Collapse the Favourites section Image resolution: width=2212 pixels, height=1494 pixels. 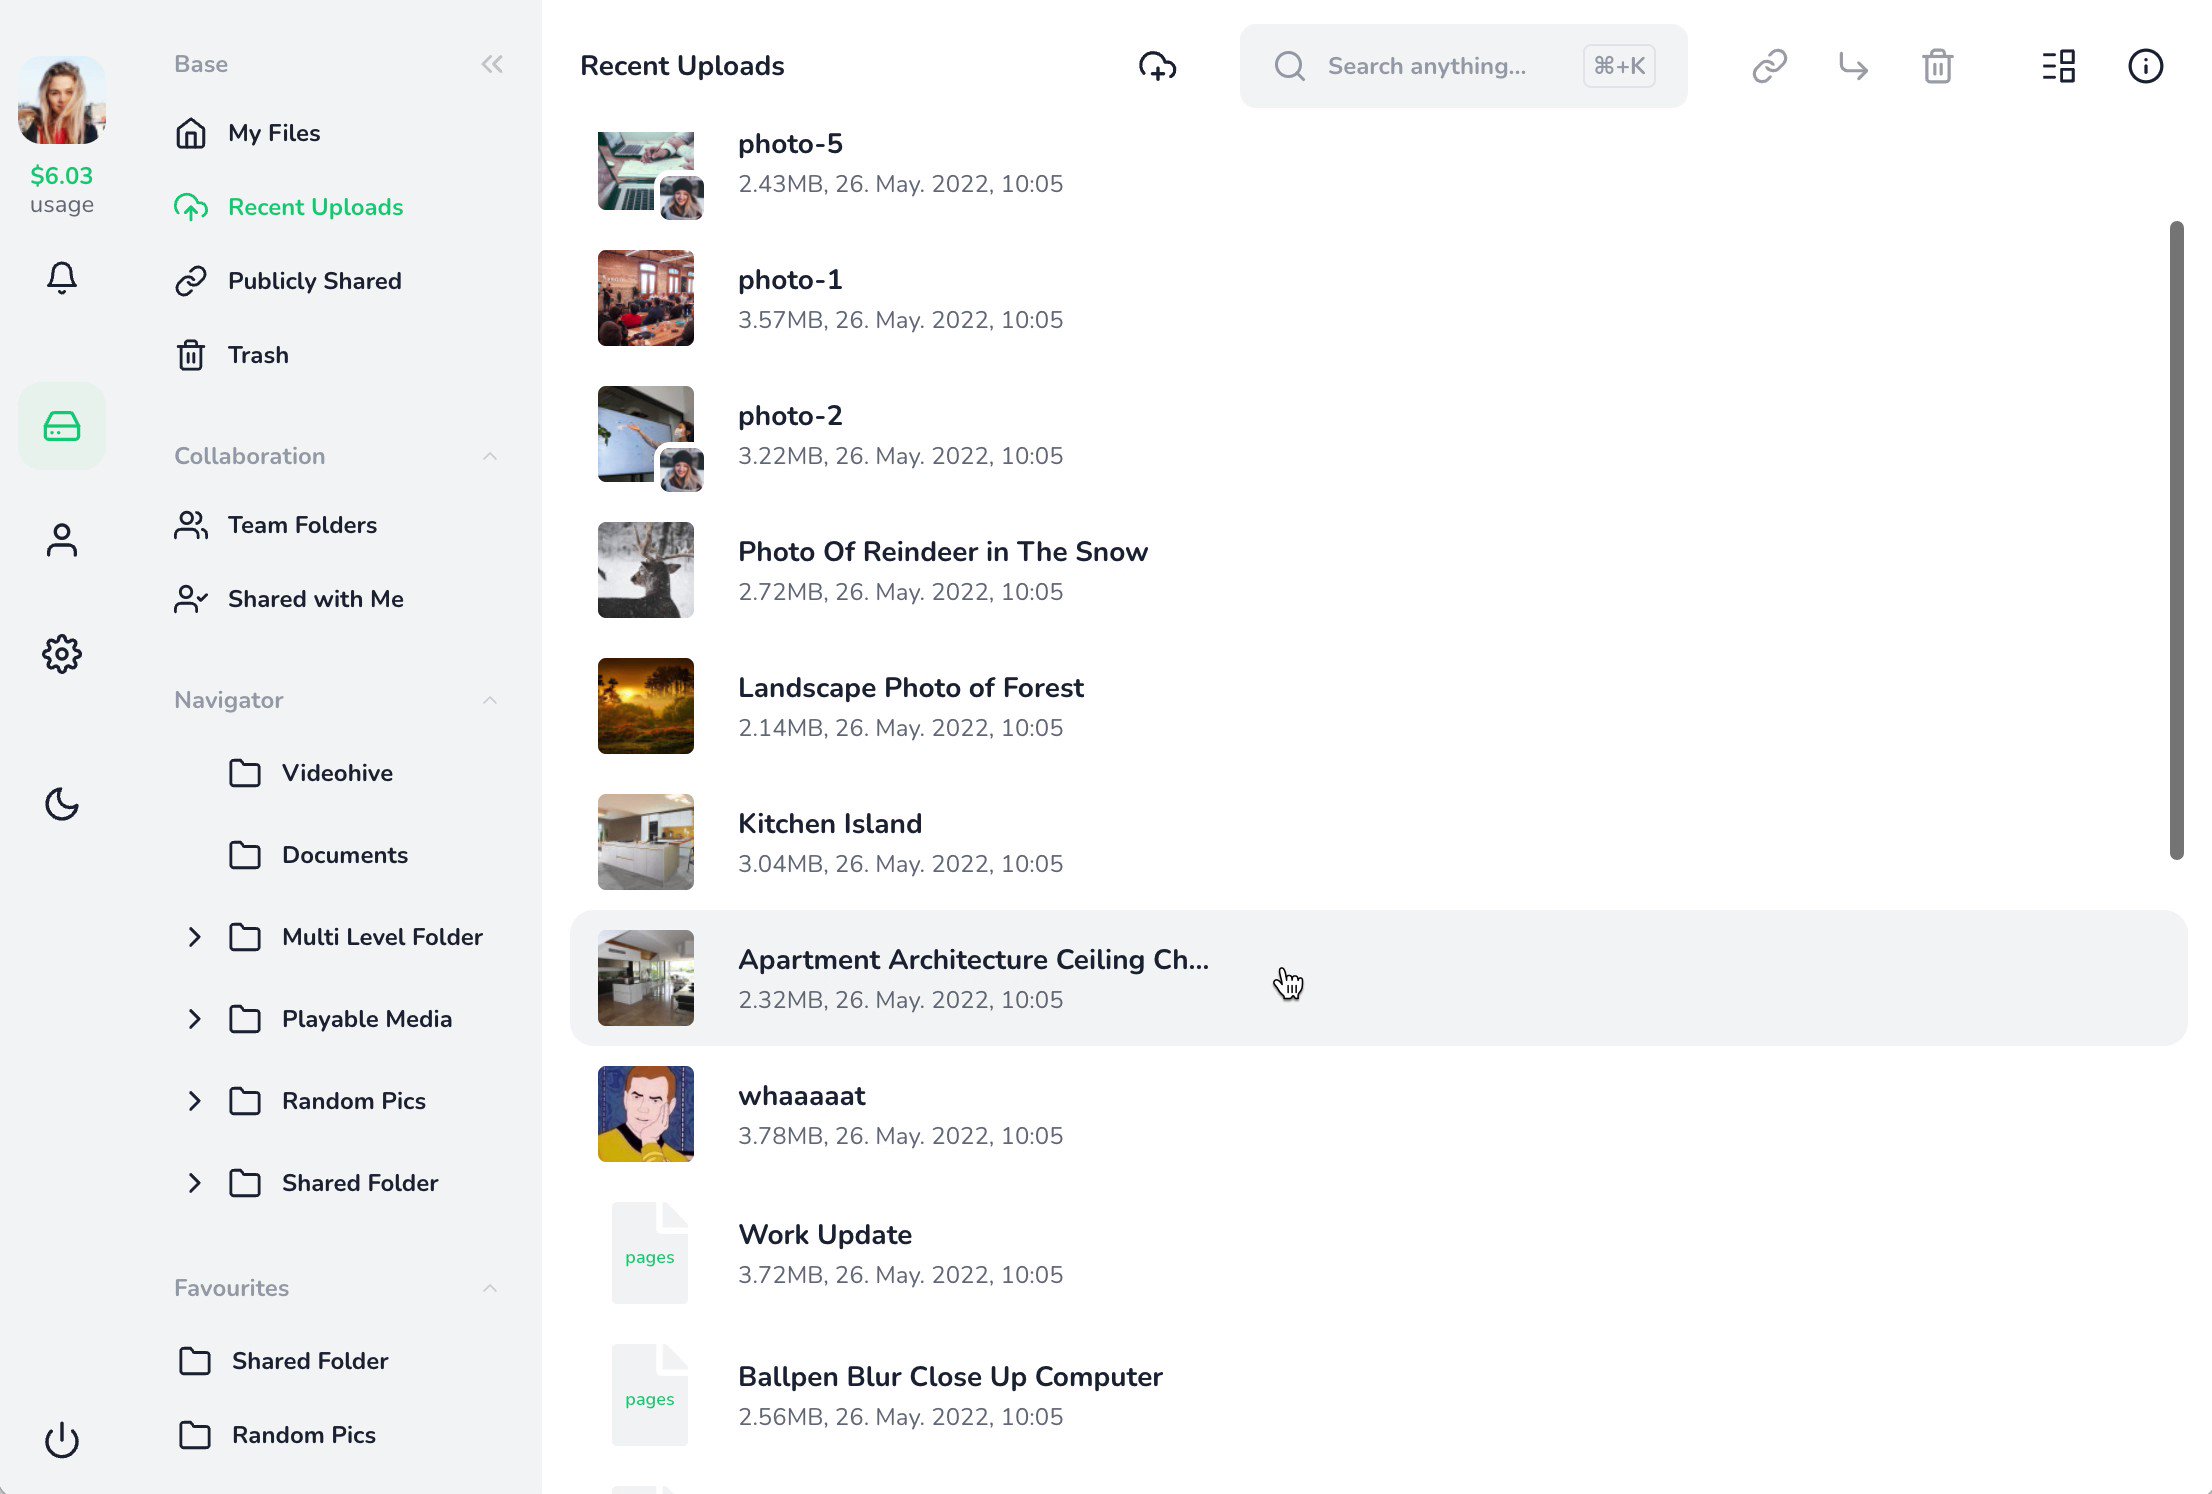490,1288
